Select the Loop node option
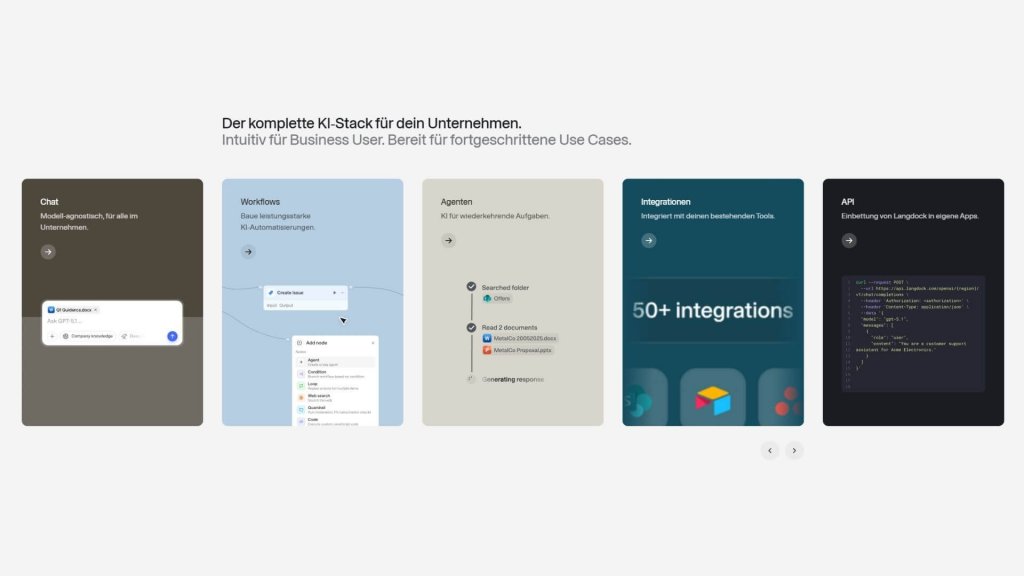This screenshot has width=1024, height=576. tap(336, 385)
